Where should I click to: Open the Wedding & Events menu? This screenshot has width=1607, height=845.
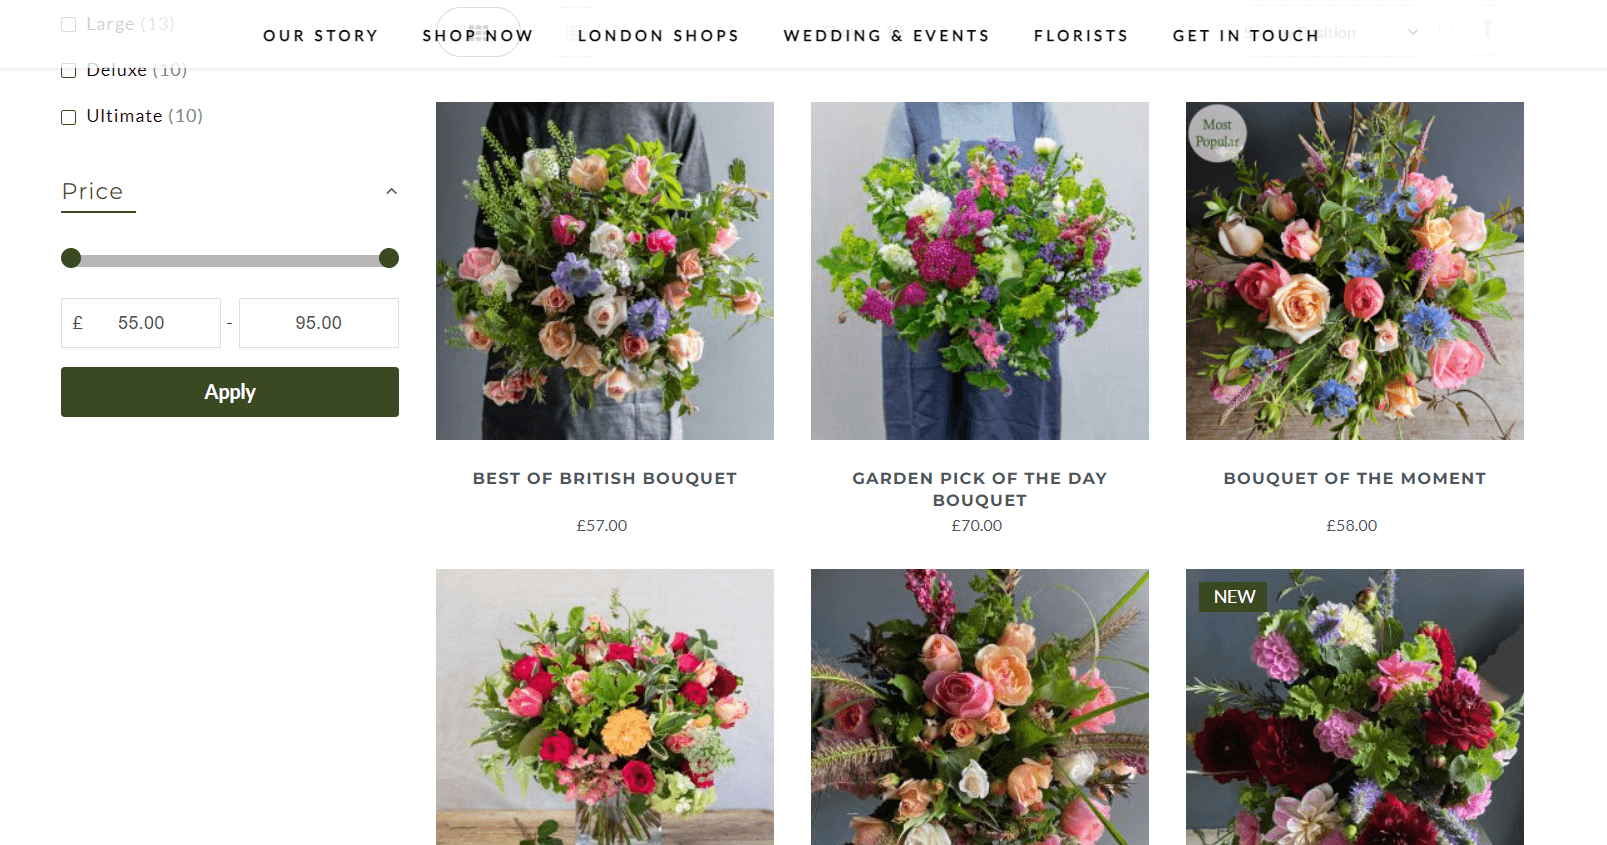(886, 36)
